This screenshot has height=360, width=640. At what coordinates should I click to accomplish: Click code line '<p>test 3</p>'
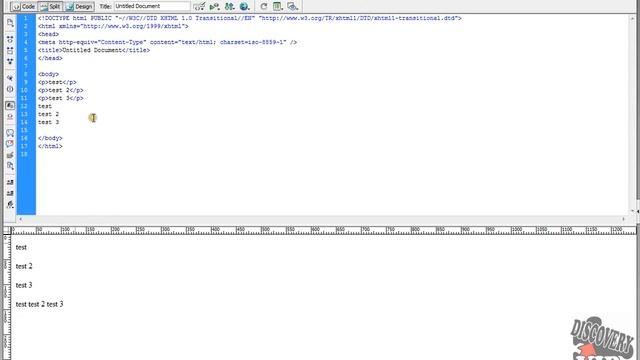pyautogui.click(x=60, y=98)
